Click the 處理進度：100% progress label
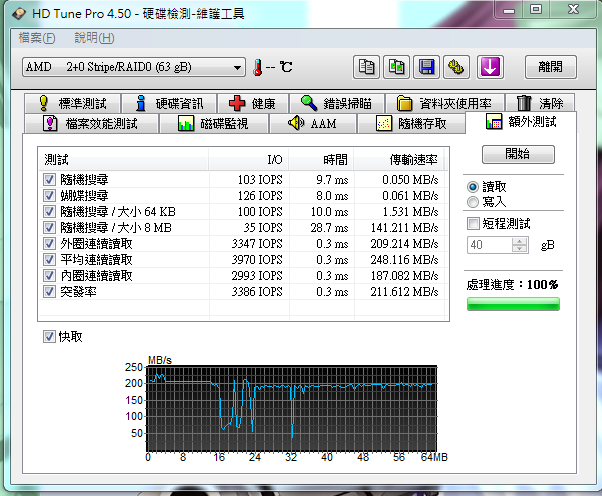The height and width of the screenshot is (496, 602). tap(513, 284)
